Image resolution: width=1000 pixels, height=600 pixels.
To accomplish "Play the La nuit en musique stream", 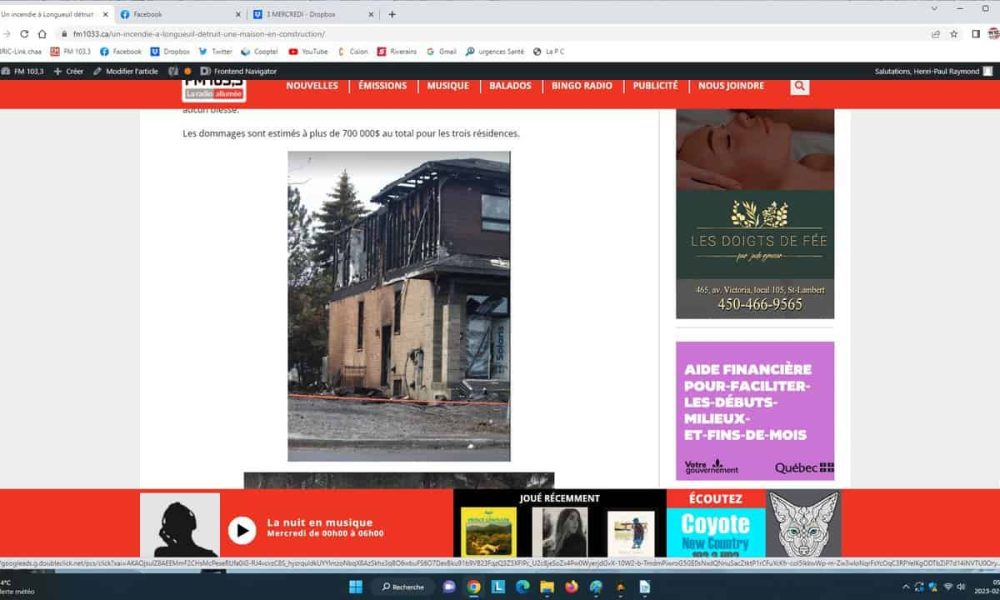I will tap(242, 529).
